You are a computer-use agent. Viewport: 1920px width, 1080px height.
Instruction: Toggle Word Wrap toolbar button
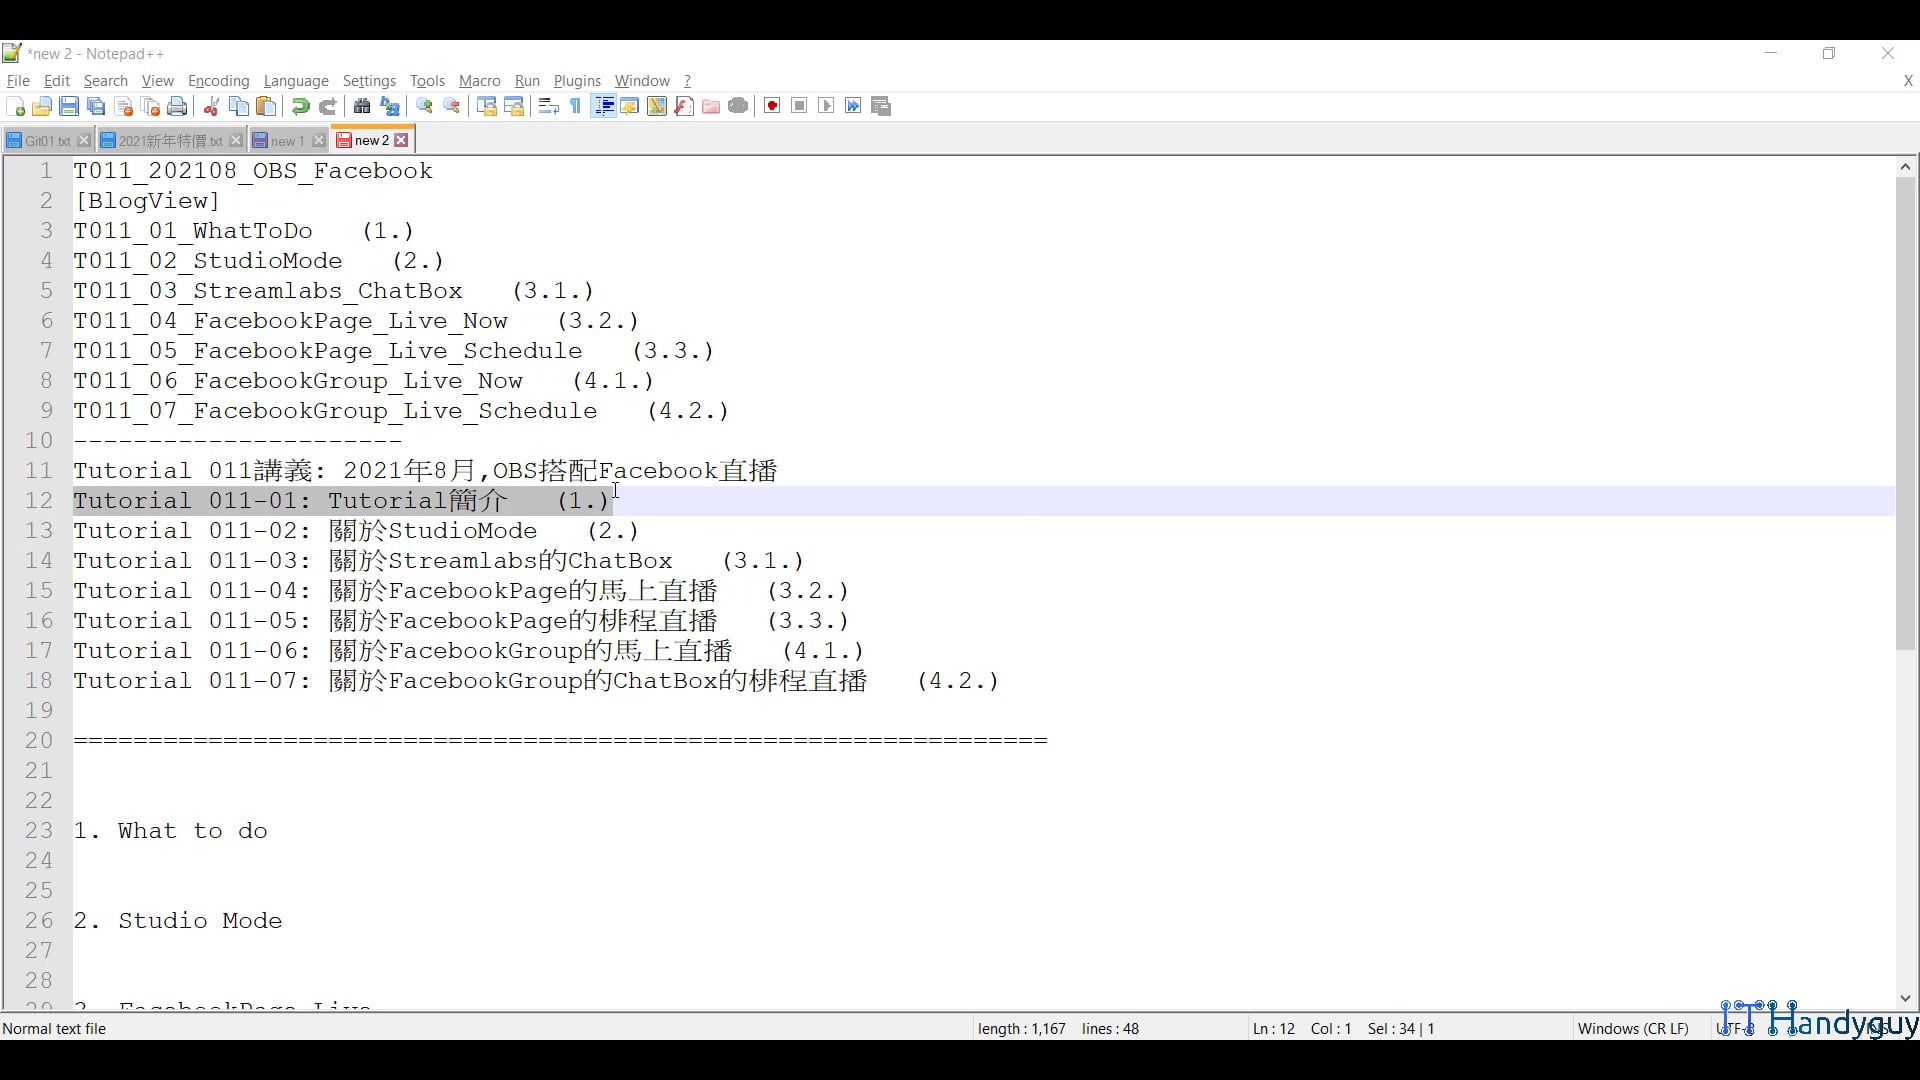tap(548, 106)
